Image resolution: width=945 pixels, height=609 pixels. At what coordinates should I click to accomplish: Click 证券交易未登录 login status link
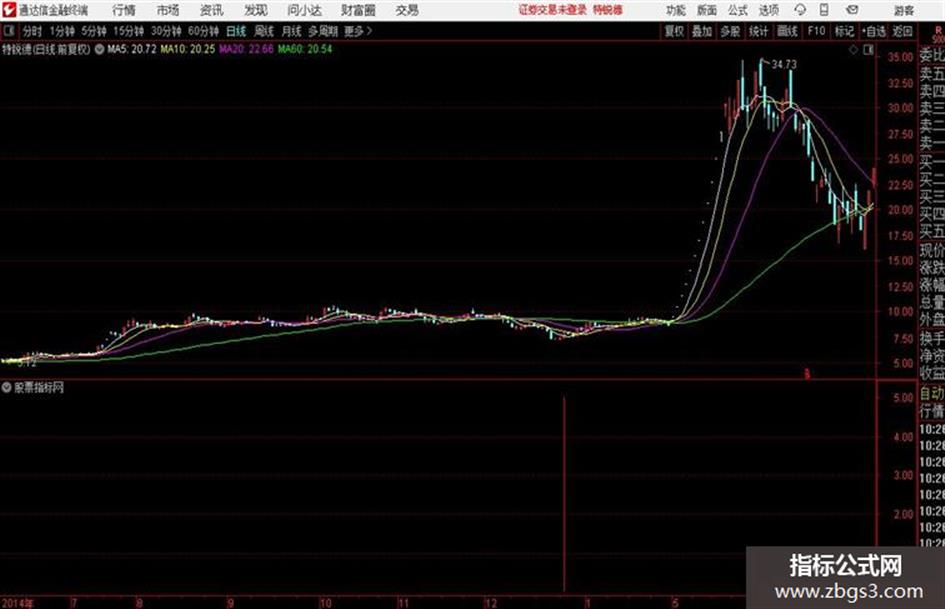[553, 10]
